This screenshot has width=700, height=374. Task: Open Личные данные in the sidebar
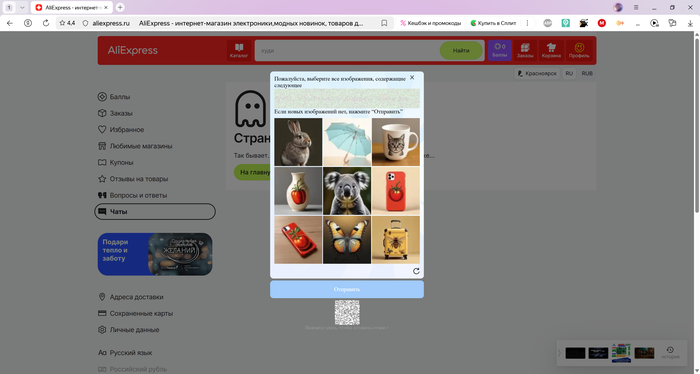click(x=129, y=330)
